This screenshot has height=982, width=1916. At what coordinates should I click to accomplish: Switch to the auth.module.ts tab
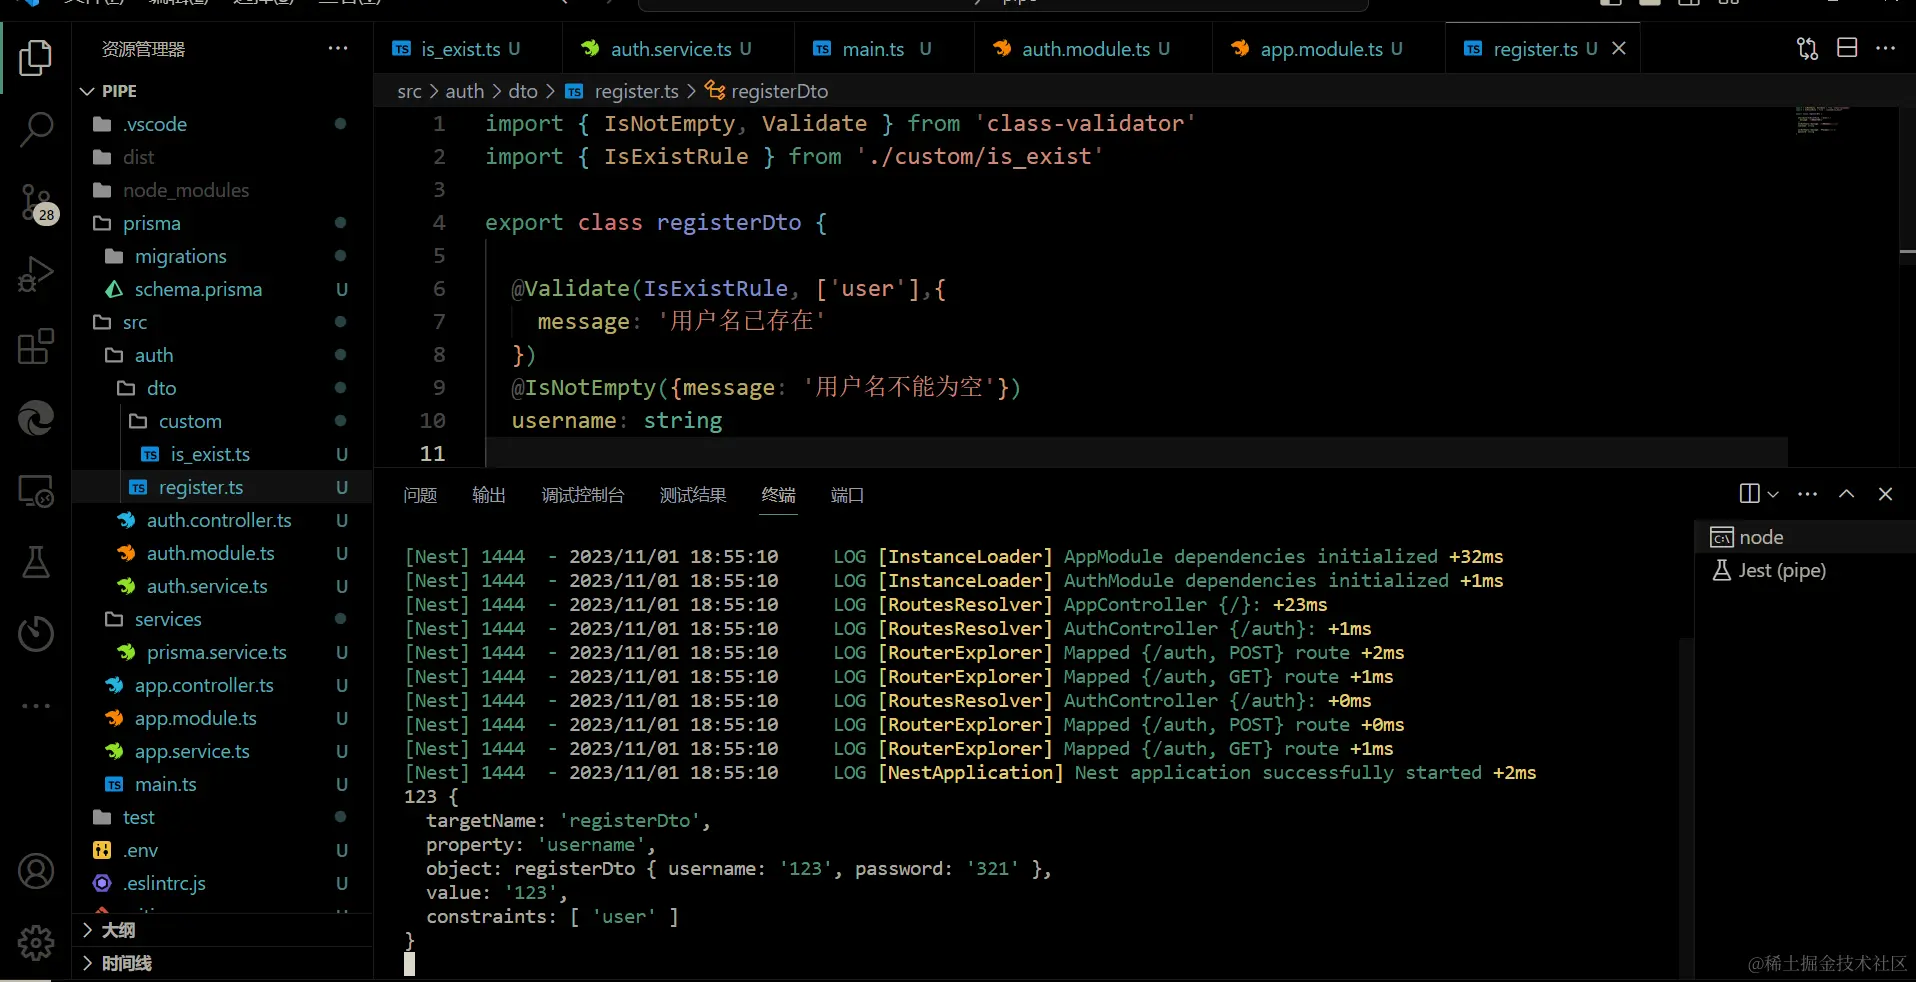(x=1092, y=48)
